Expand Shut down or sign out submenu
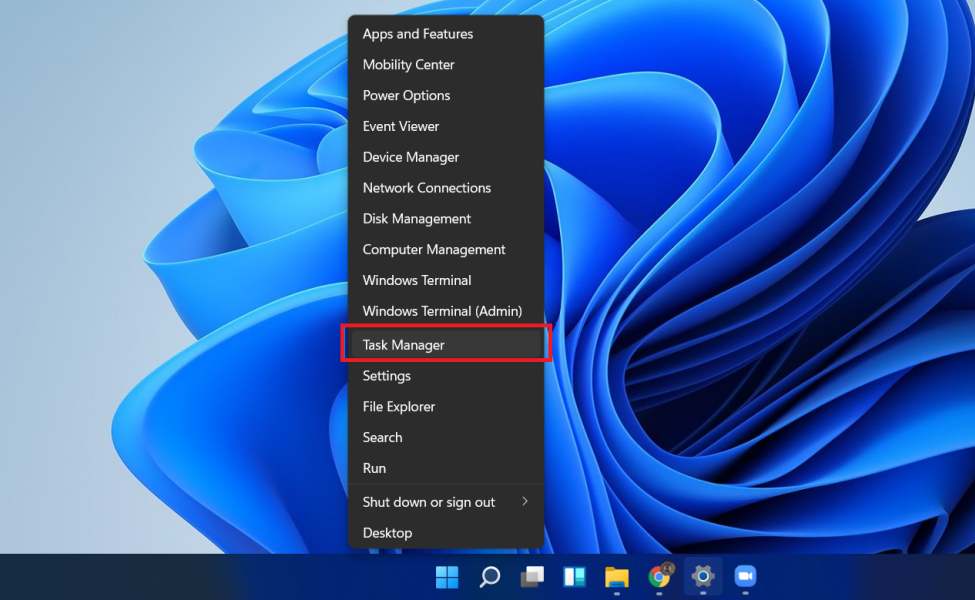The image size is (975, 600). click(446, 502)
